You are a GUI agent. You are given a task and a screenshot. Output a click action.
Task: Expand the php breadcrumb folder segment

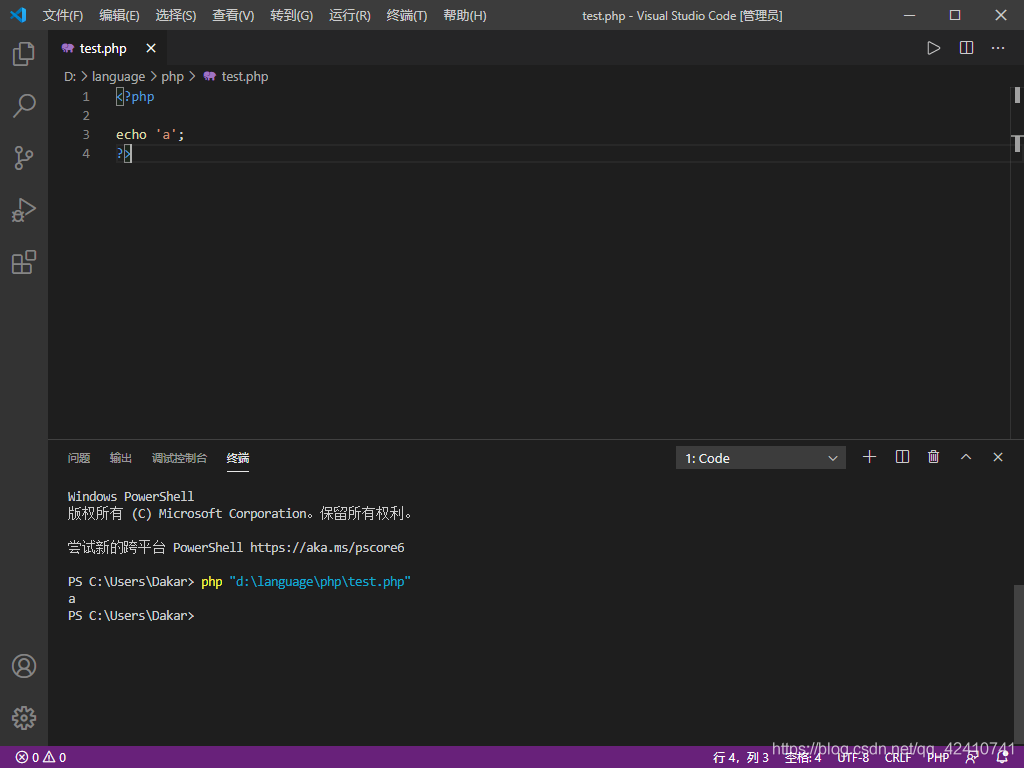[x=172, y=76]
